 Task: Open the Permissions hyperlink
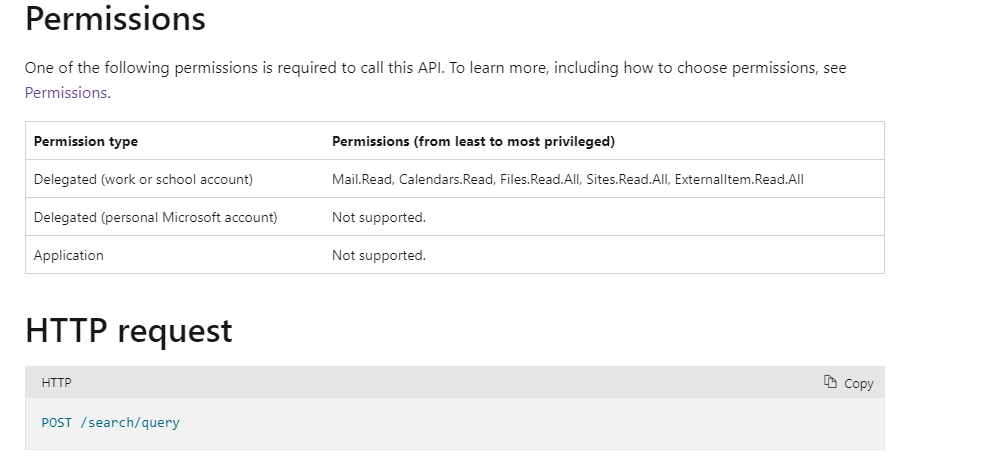65,93
